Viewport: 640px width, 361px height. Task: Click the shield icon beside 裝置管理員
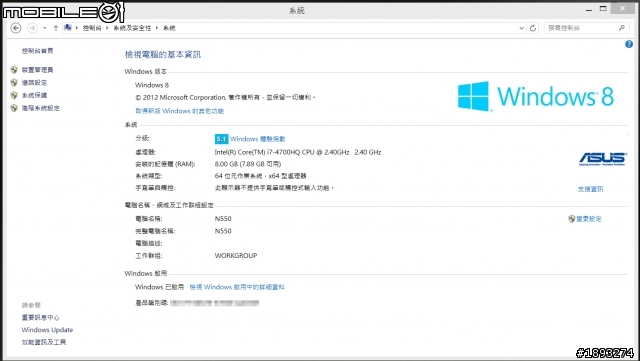[x=14, y=70]
